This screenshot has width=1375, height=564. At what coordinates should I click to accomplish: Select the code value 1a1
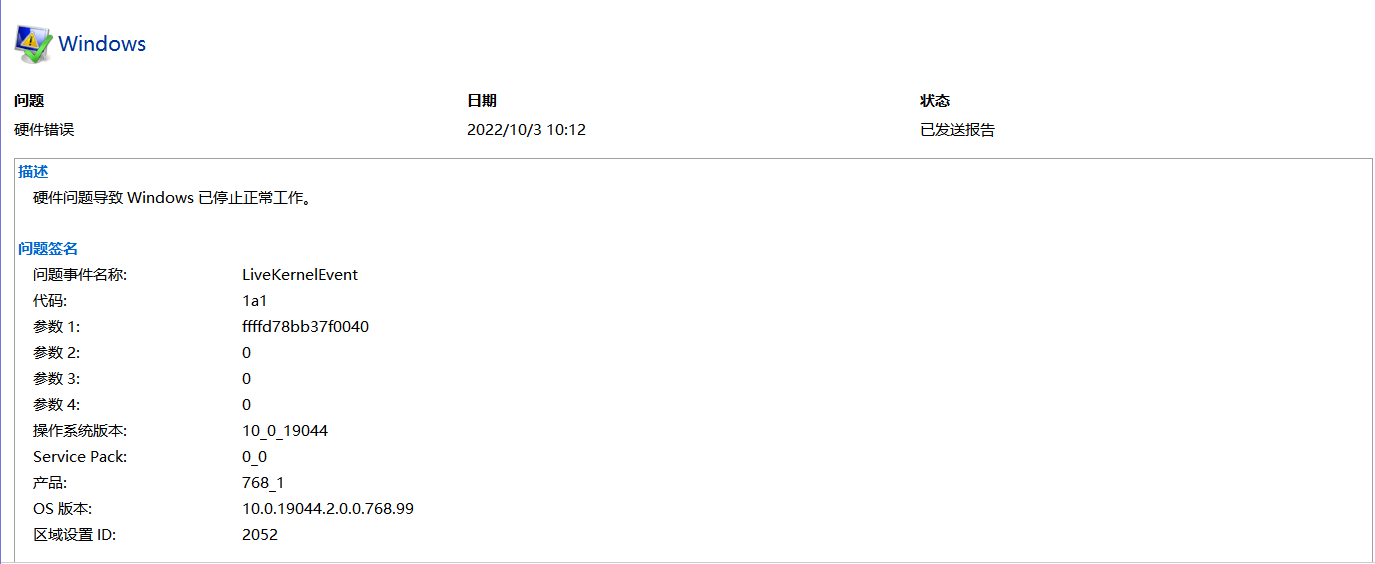(x=255, y=301)
